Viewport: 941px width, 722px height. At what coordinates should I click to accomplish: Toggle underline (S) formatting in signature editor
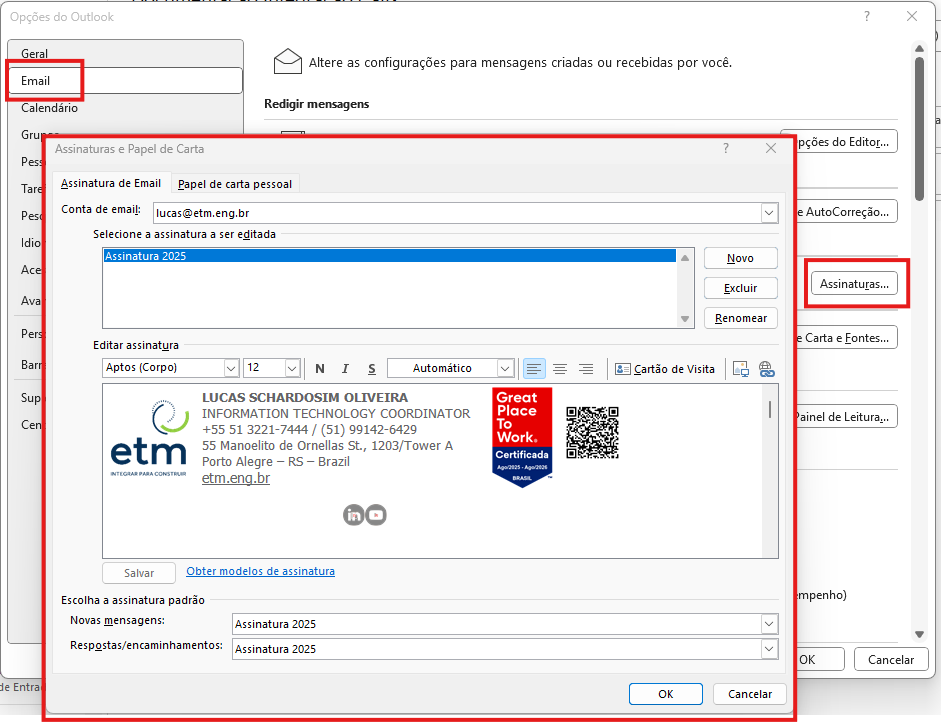click(371, 369)
